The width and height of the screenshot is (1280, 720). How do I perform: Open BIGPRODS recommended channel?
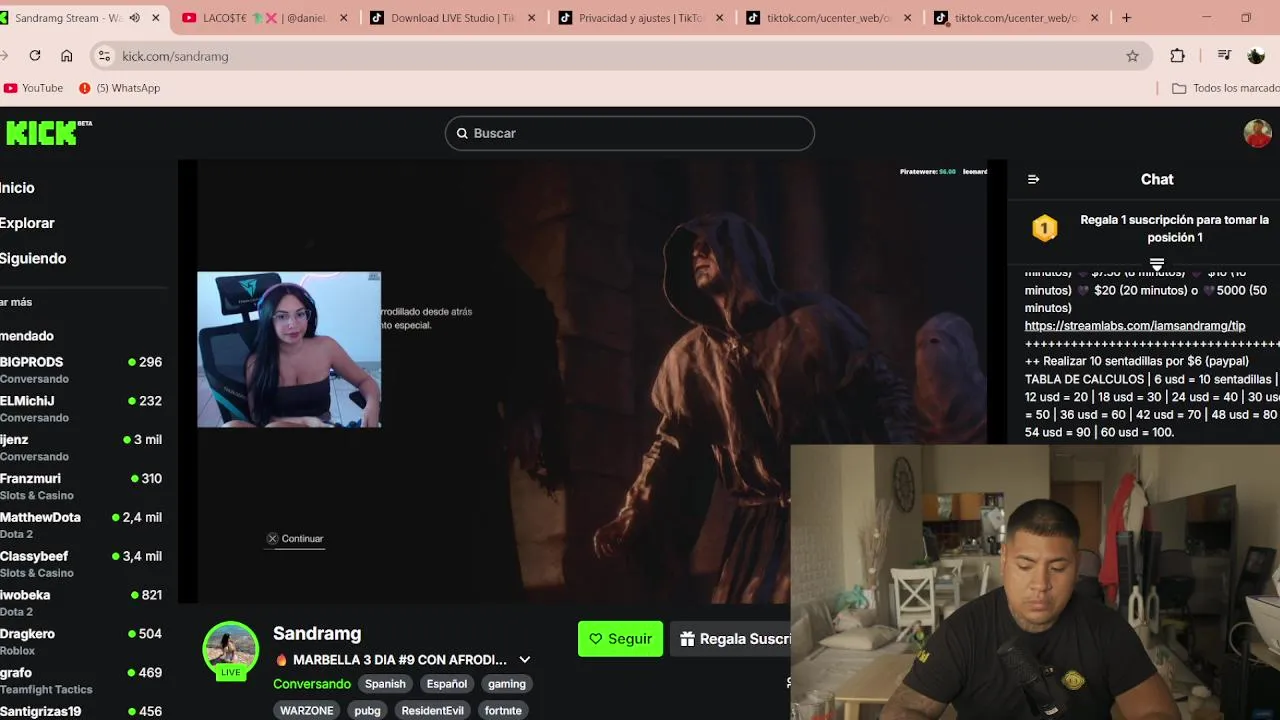click(x=81, y=369)
